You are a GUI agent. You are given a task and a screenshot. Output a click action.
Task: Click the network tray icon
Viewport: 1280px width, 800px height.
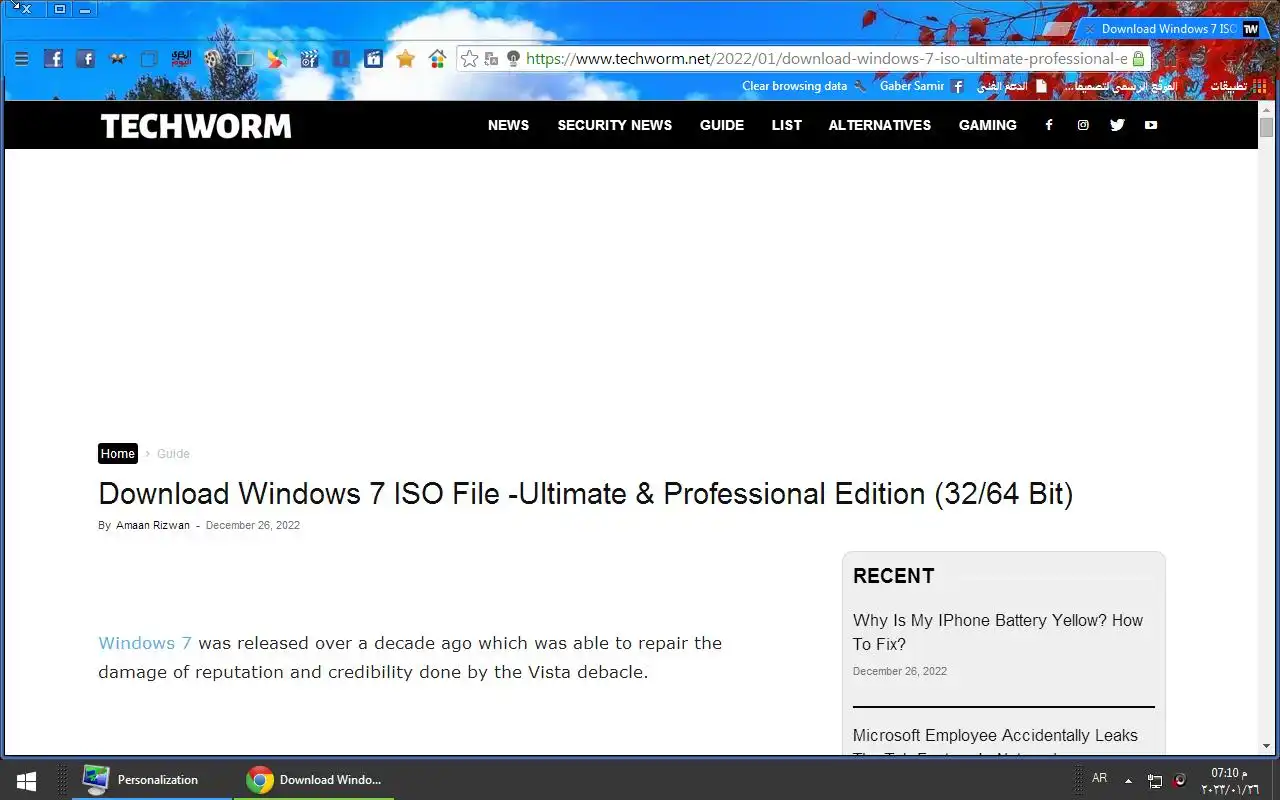pos(1155,780)
